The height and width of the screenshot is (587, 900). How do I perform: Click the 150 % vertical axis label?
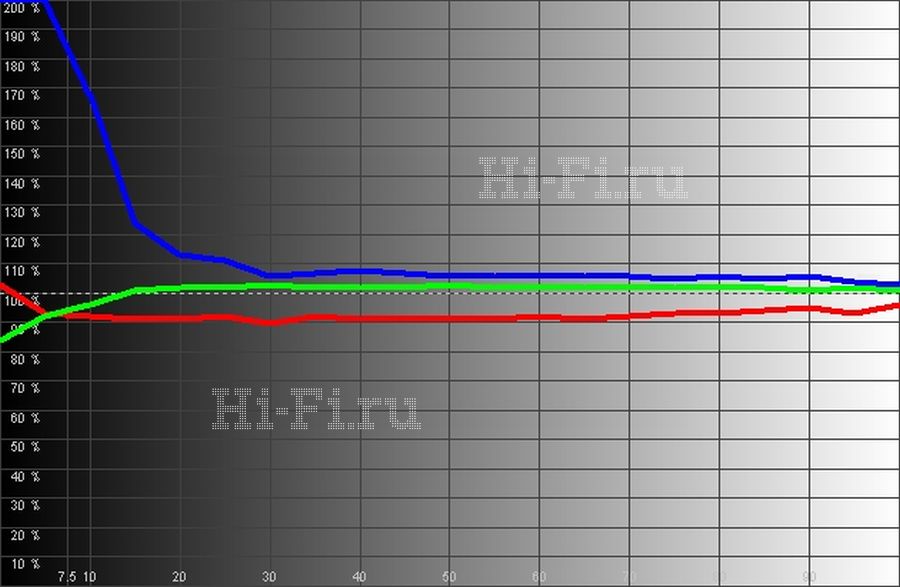(x=21, y=154)
